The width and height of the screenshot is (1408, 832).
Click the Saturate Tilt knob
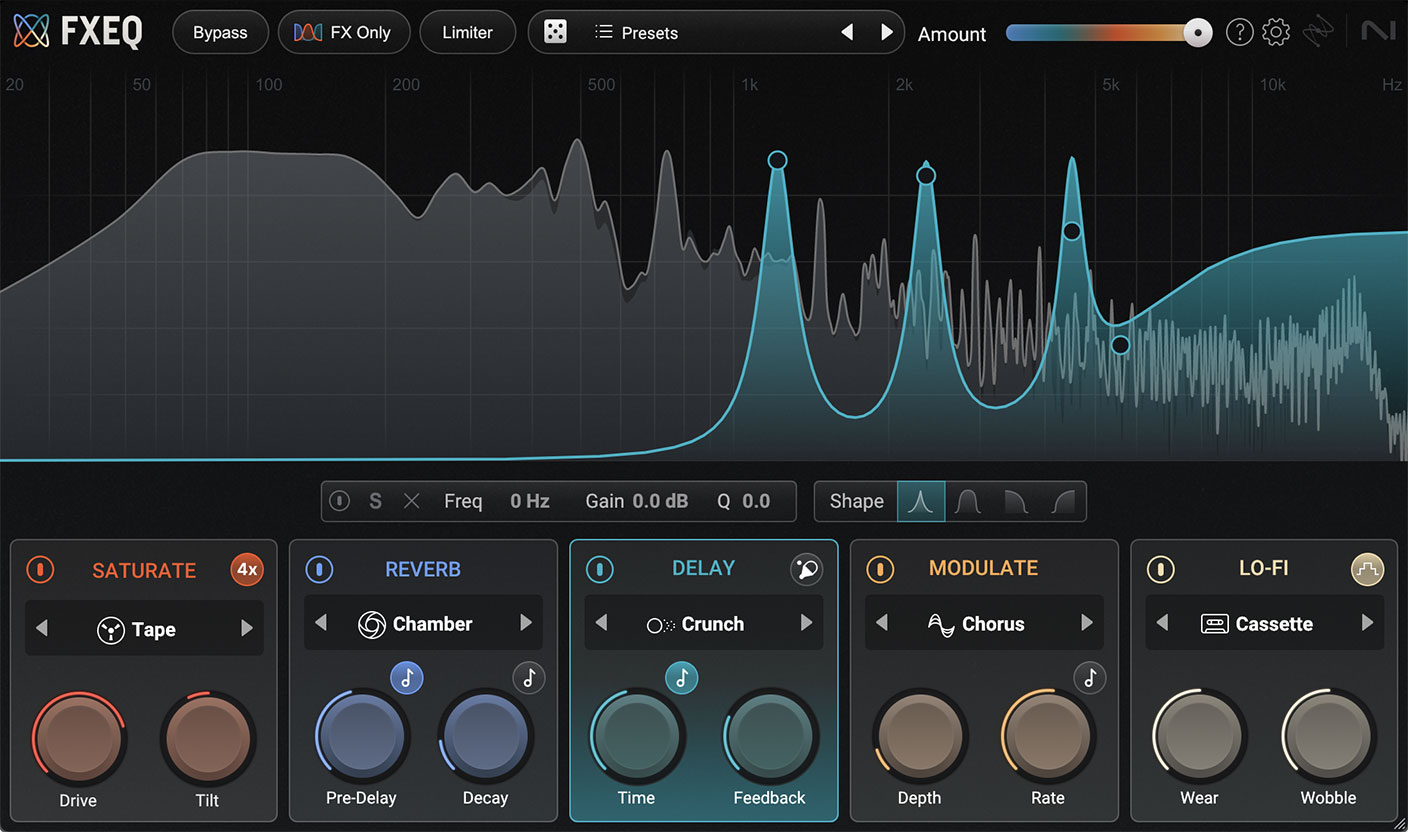(x=207, y=738)
